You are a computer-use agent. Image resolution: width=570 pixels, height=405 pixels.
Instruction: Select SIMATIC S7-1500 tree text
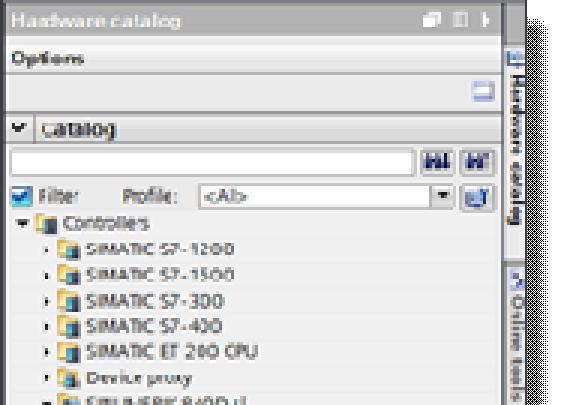160,275
